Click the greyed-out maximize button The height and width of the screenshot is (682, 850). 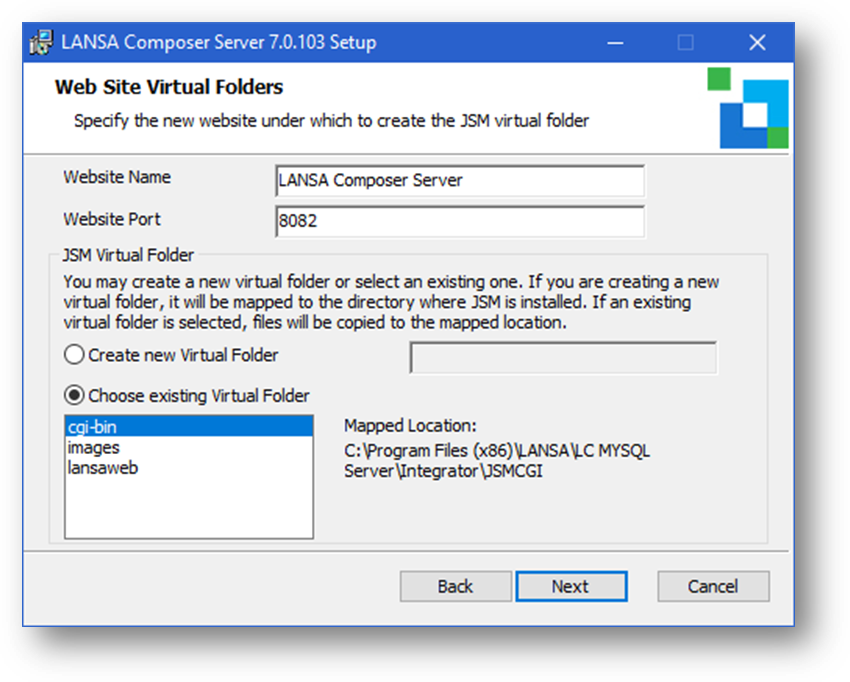(x=685, y=43)
